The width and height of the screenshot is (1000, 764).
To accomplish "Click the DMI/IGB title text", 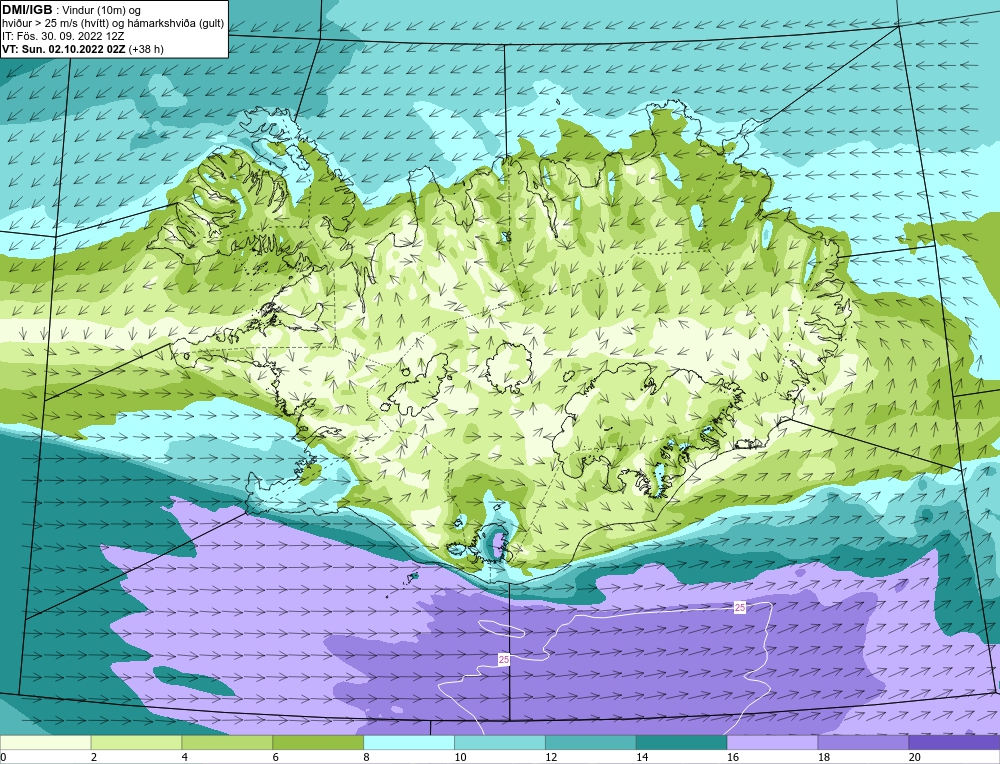I will (27, 10).
